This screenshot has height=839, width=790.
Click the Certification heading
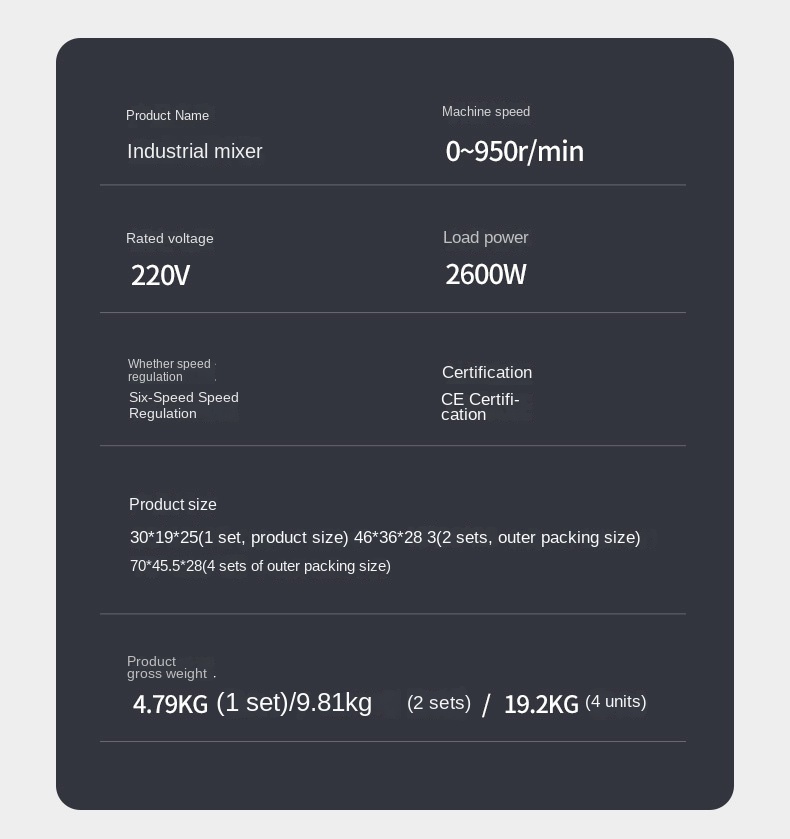[x=487, y=372]
